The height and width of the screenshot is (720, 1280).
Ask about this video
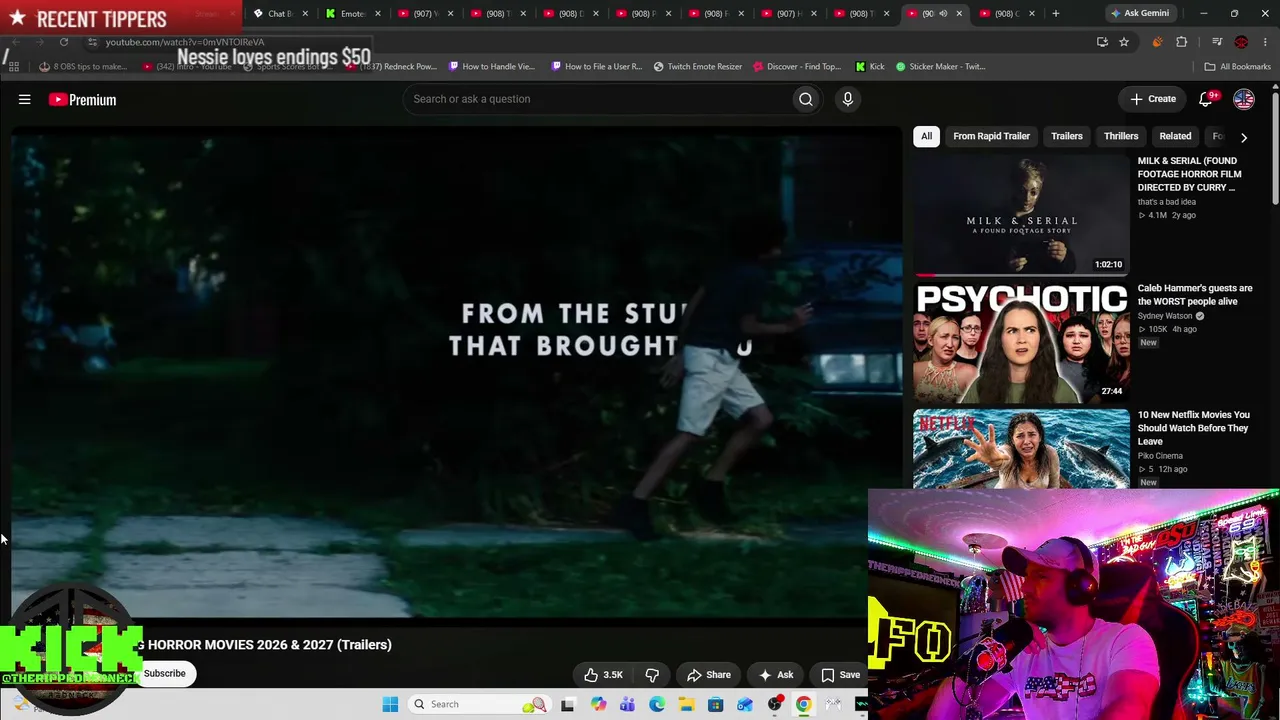pos(776,675)
